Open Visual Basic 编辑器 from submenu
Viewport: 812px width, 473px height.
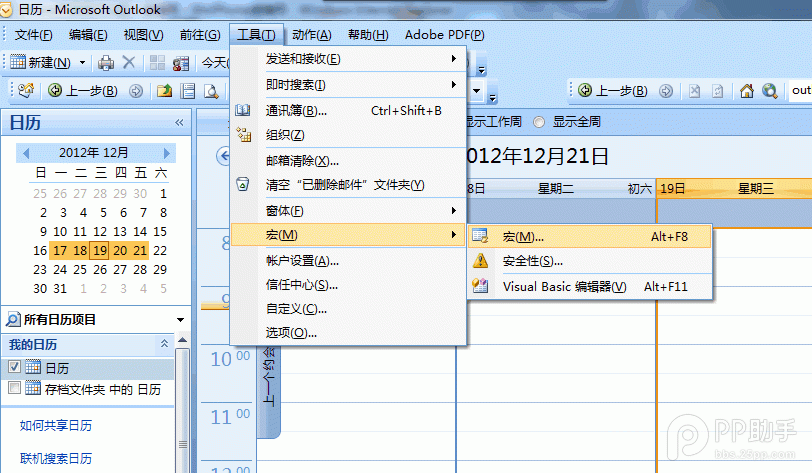click(x=589, y=286)
